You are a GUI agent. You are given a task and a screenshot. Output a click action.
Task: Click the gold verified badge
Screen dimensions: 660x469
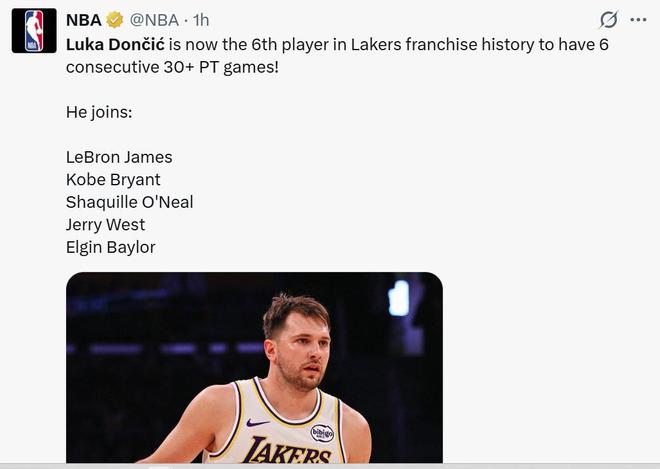click(116, 20)
